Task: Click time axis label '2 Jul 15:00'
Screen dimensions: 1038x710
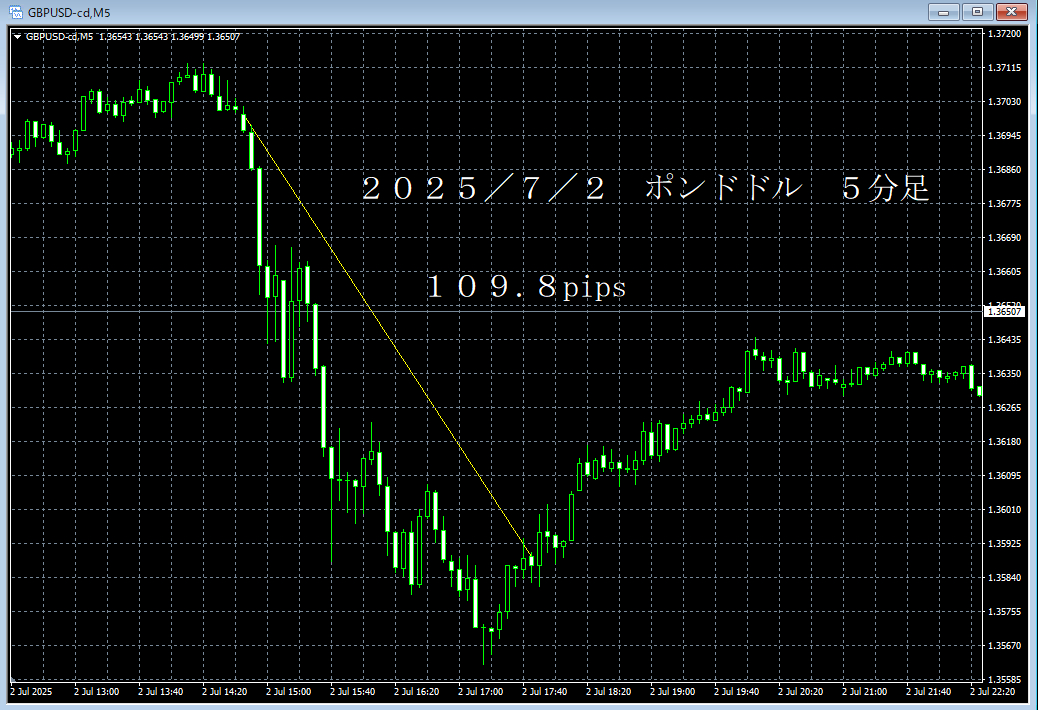Action: coord(289,691)
